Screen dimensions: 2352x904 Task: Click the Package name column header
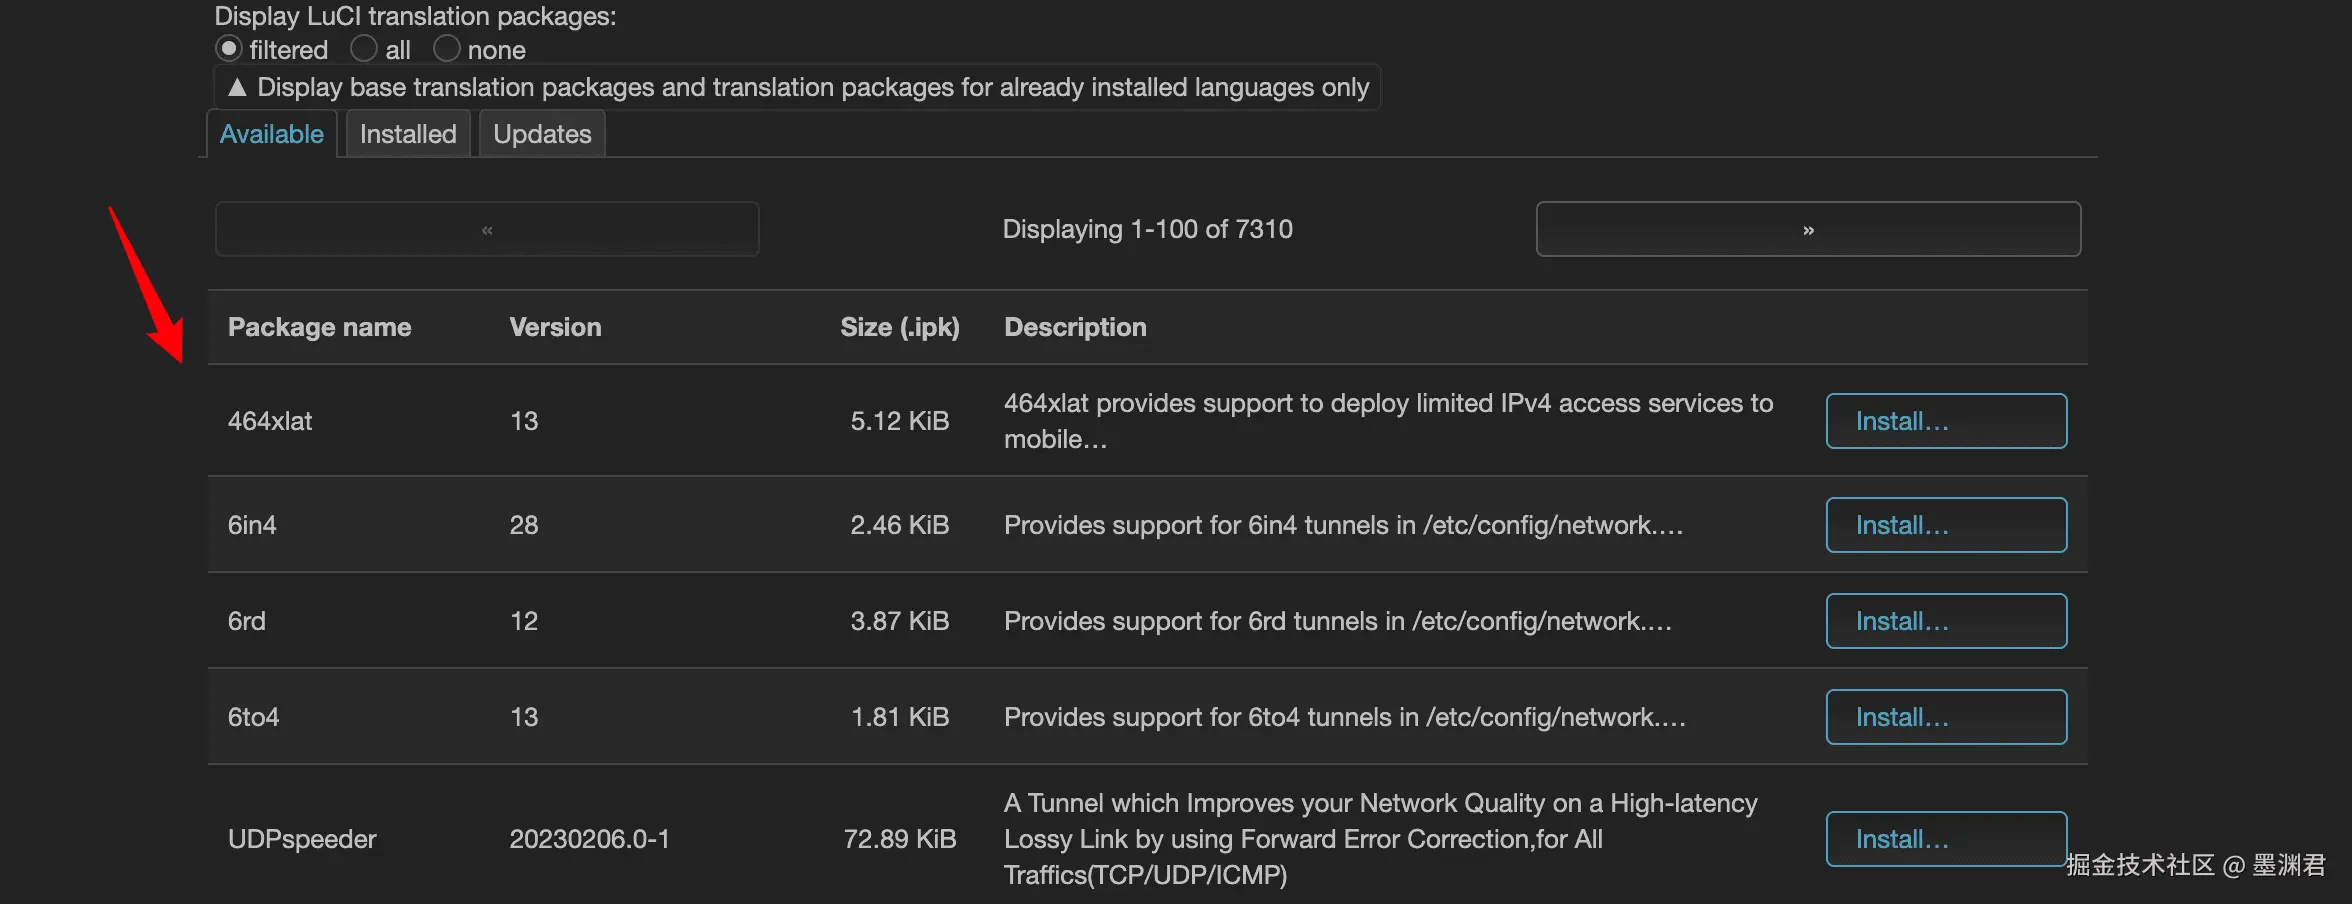(319, 327)
